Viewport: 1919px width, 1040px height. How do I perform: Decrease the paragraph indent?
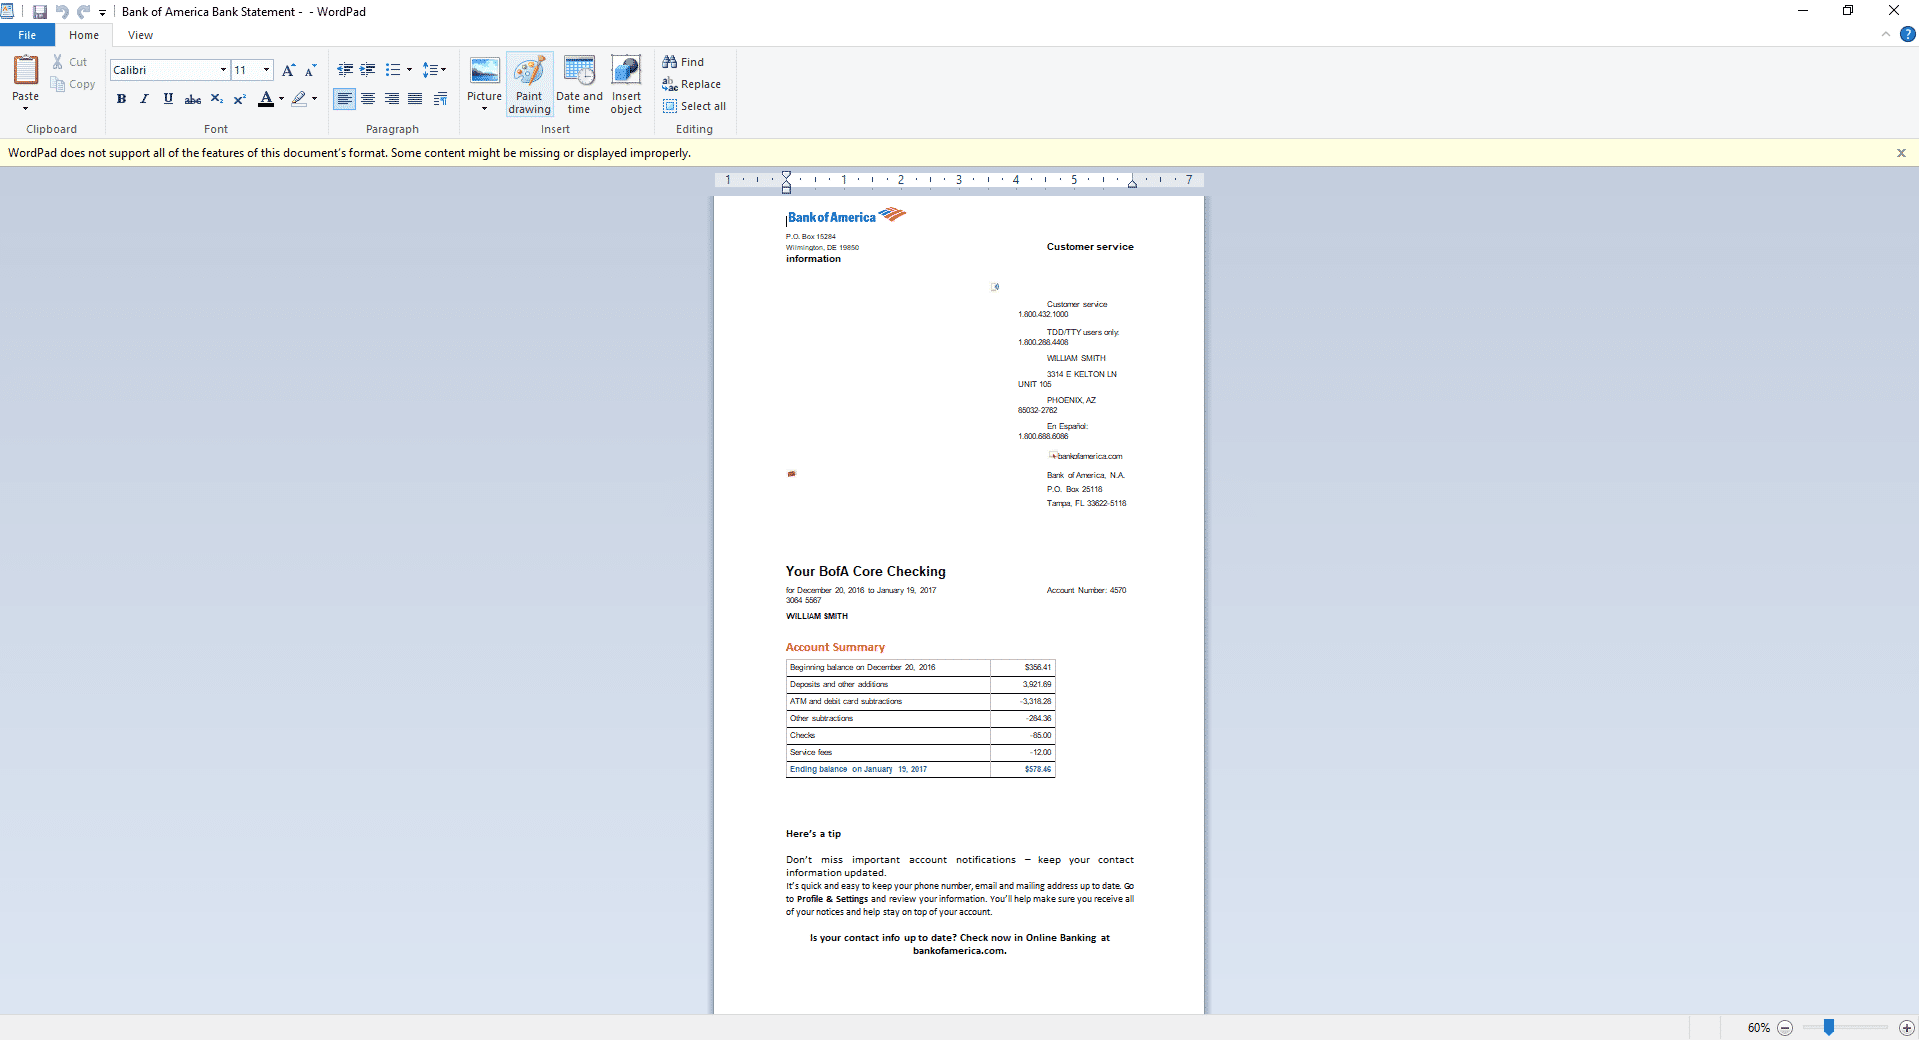point(345,70)
